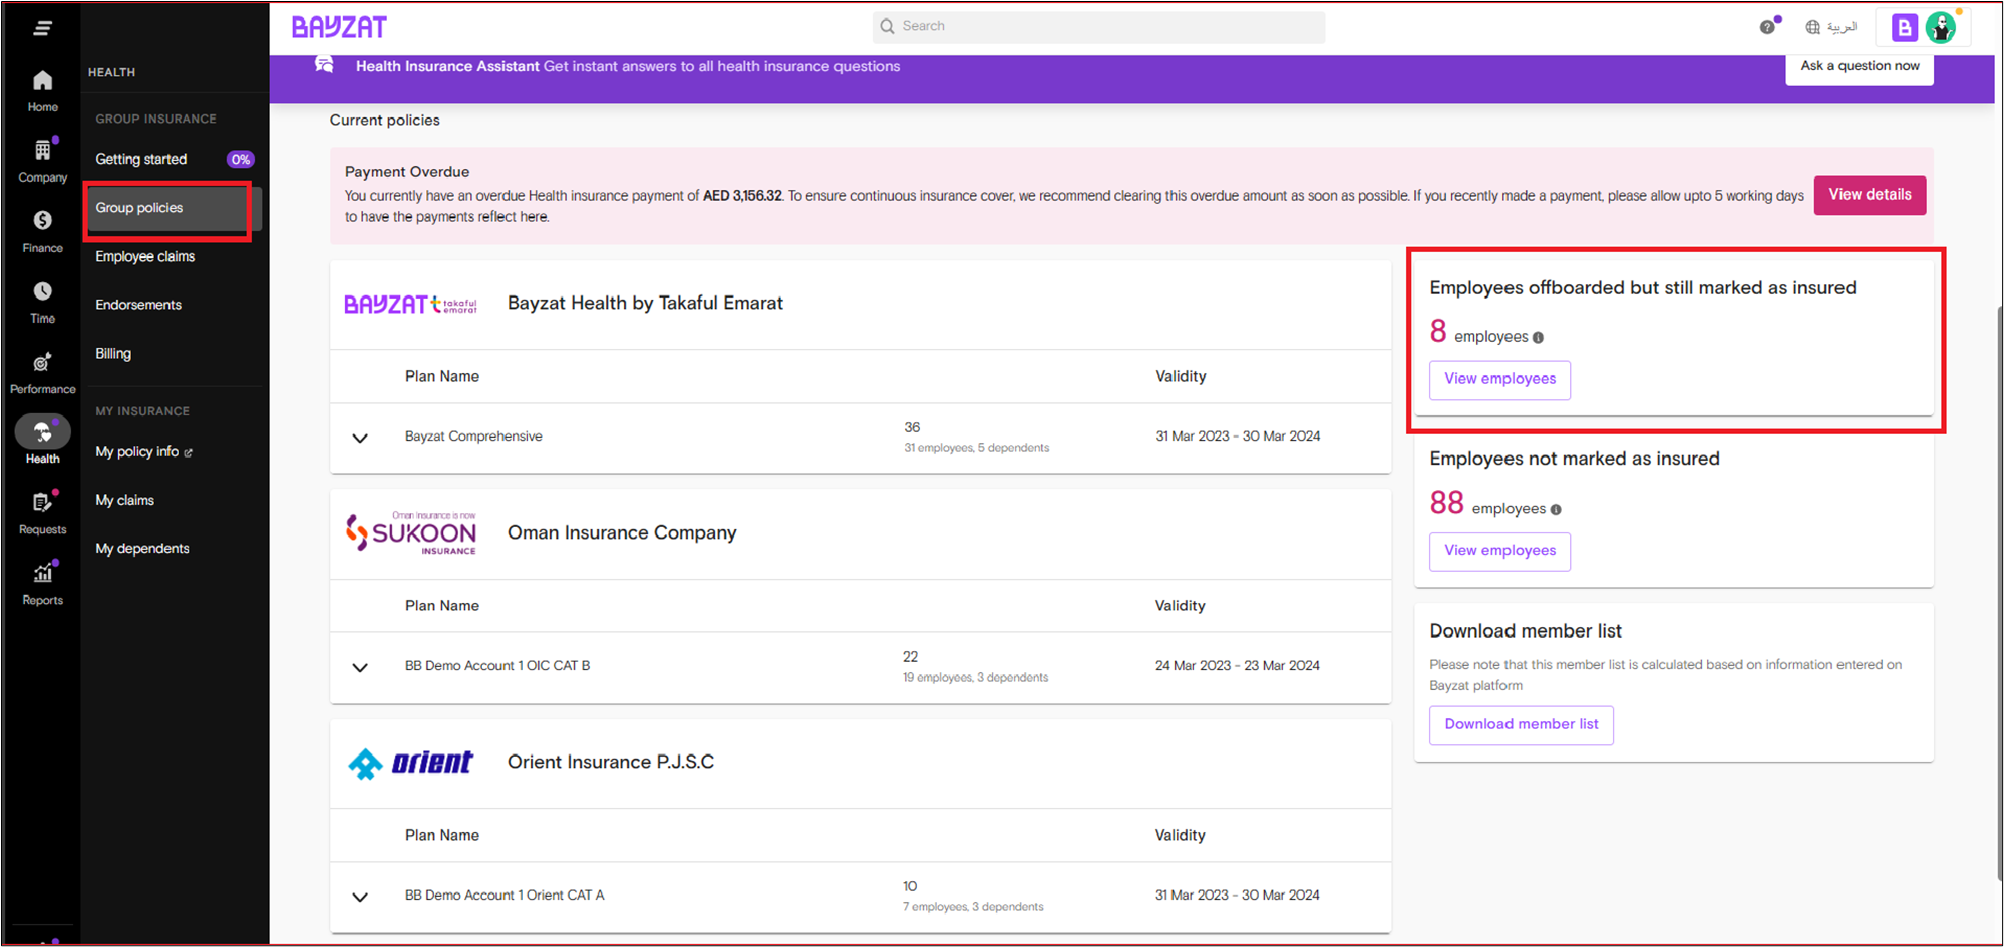Viewport: 2004px width, 947px height.
Task: Click the 0% progress badge
Action: click(x=240, y=160)
